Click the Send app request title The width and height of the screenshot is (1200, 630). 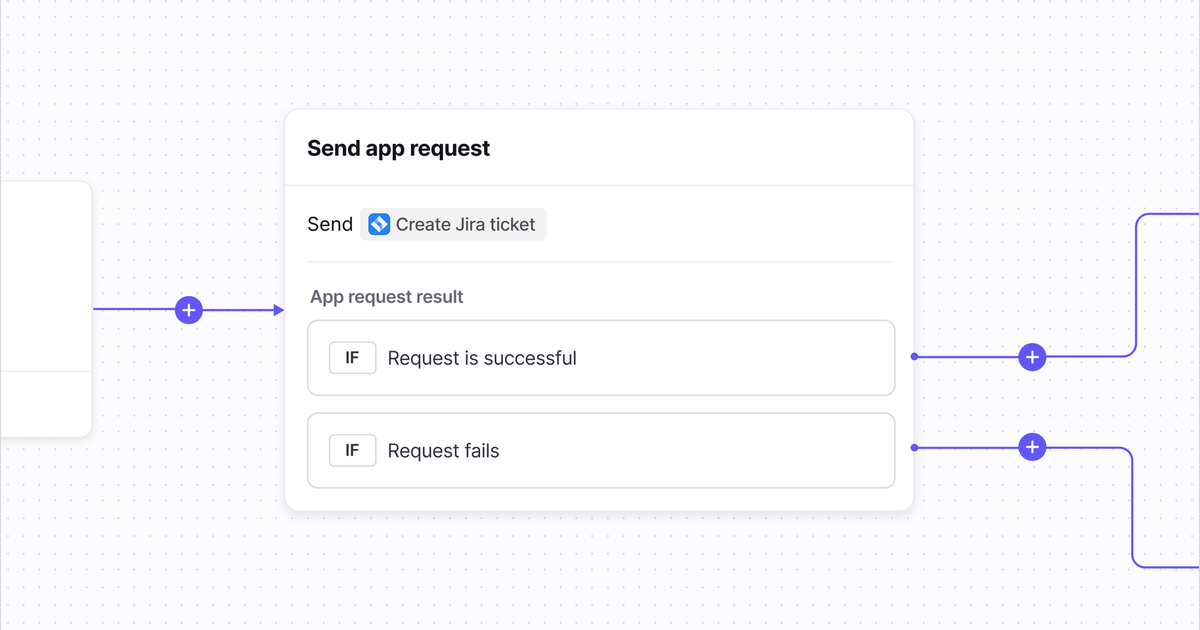[x=398, y=148]
